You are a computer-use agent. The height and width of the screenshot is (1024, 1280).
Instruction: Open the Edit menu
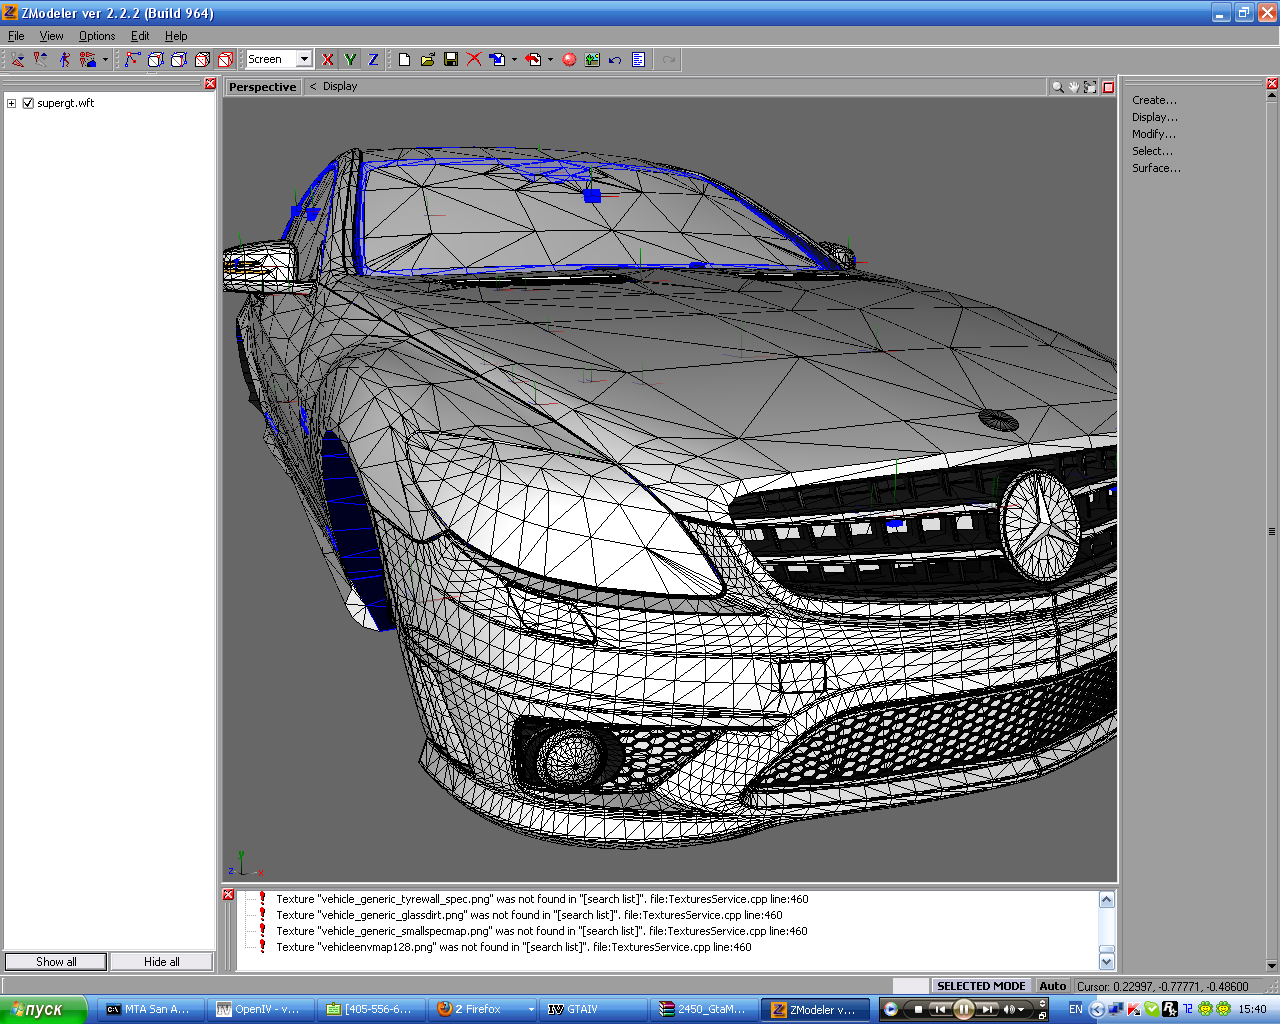tap(140, 36)
